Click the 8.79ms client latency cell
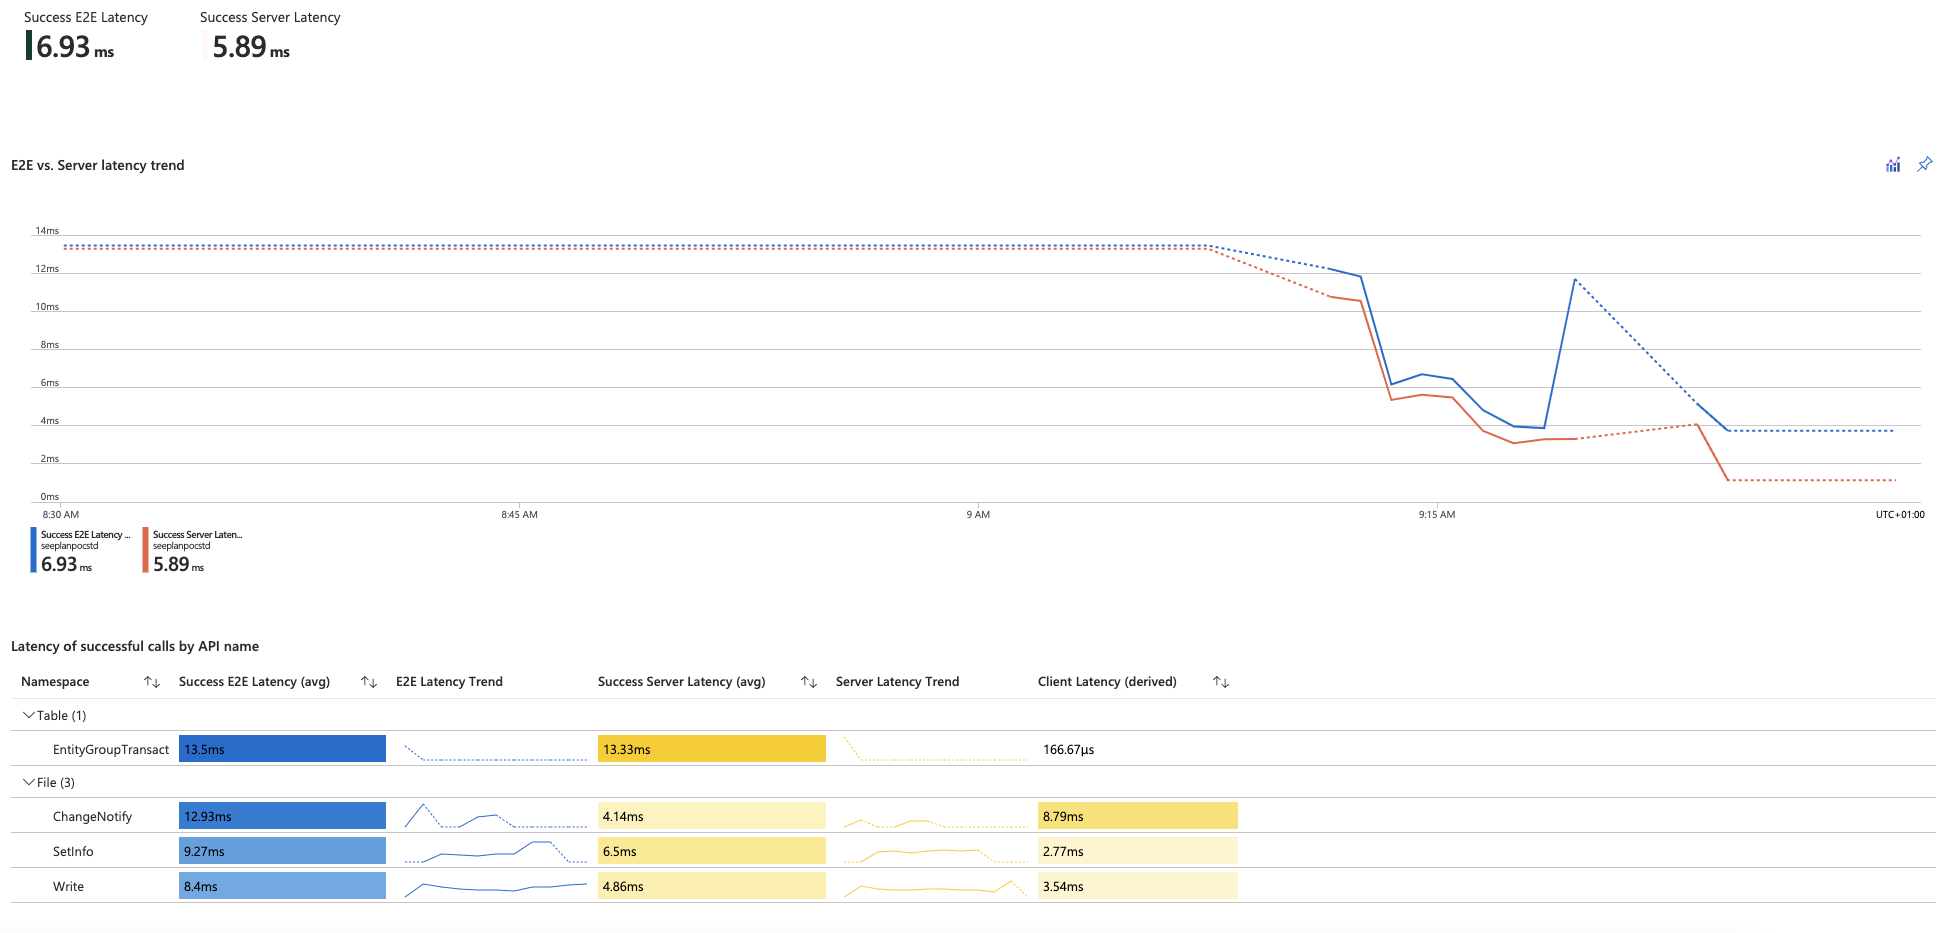This screenshot has height=933, width=1959. (1137, 816)
